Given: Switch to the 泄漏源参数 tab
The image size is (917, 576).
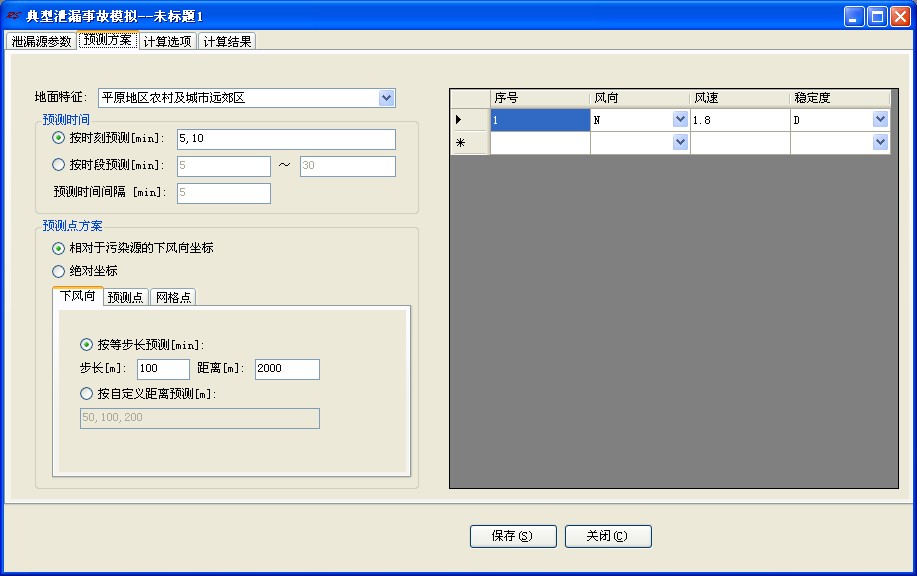Looking at the screenshot, I should pyautogui.click(x=41, y=41).
